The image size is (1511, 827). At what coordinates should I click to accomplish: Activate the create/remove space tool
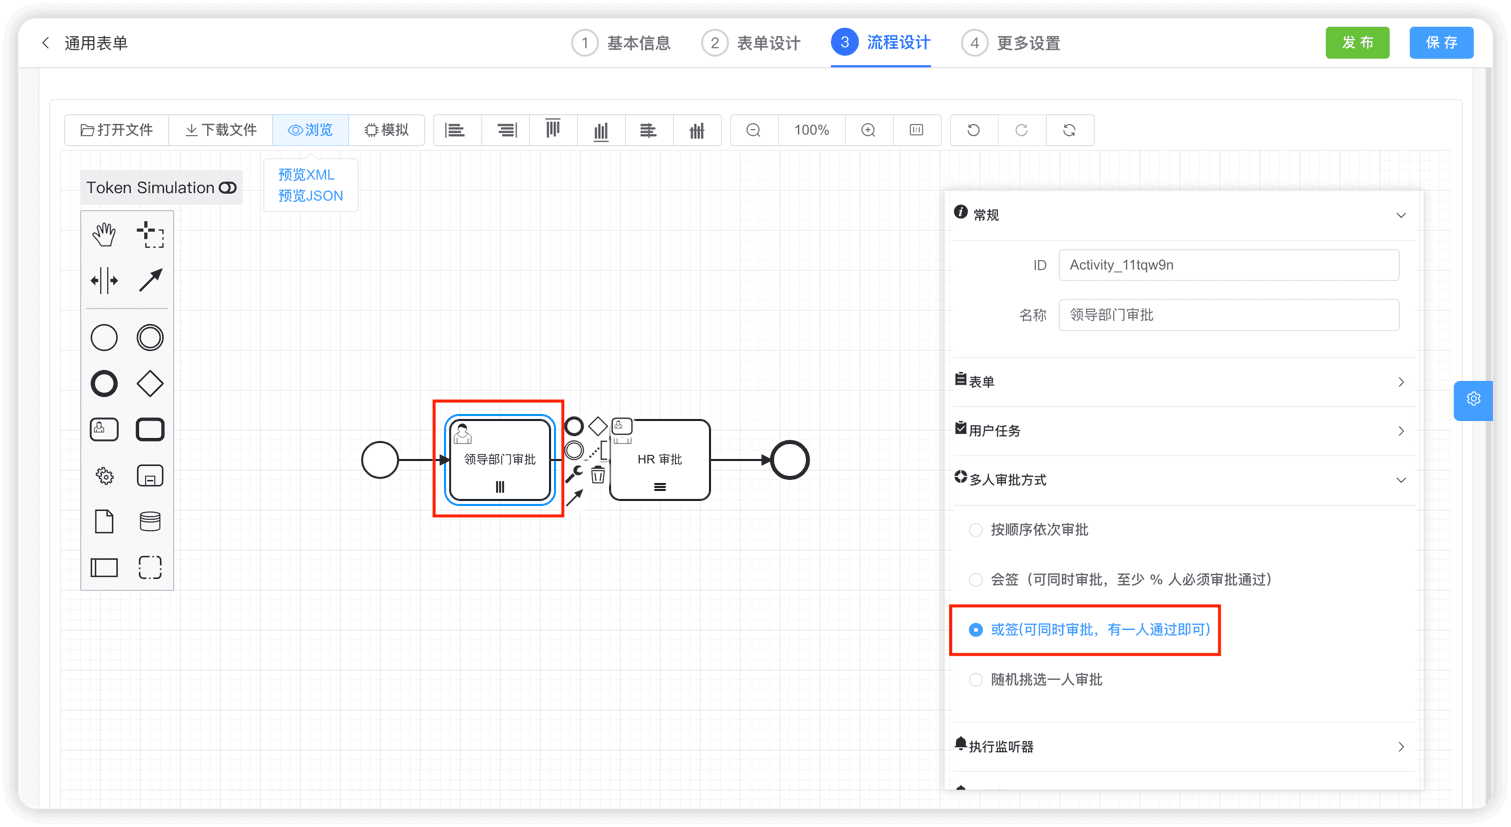104,280
